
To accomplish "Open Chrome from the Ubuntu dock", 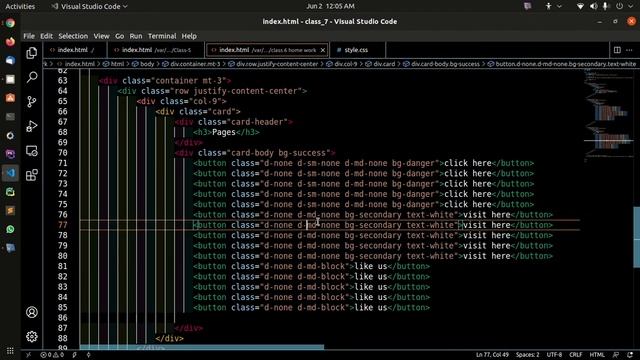I will point(10,23).
